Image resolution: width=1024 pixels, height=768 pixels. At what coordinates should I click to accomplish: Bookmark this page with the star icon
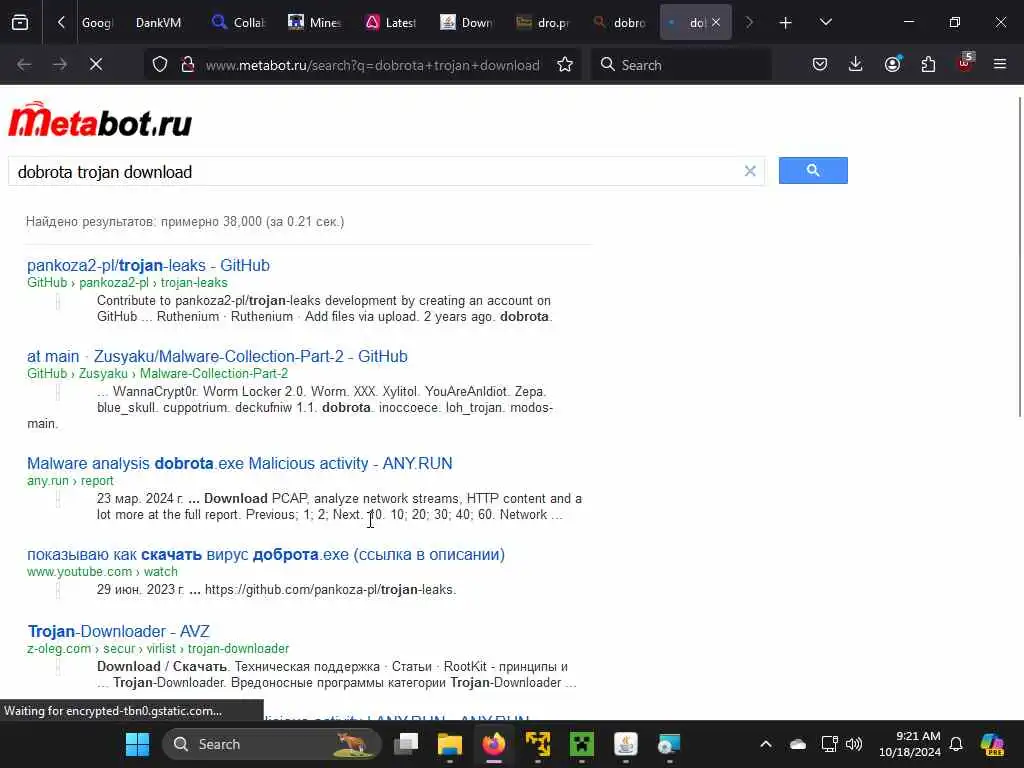coord(566,65)
